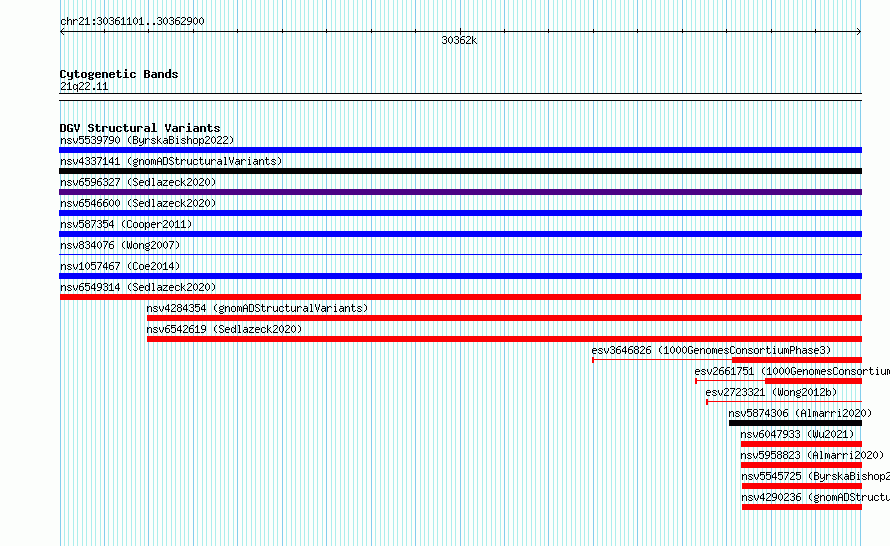Open the nsv4284354 (gnomADStructuralVariants) label
Viewport: 890px width, 546px height.
tap(257, 308)
